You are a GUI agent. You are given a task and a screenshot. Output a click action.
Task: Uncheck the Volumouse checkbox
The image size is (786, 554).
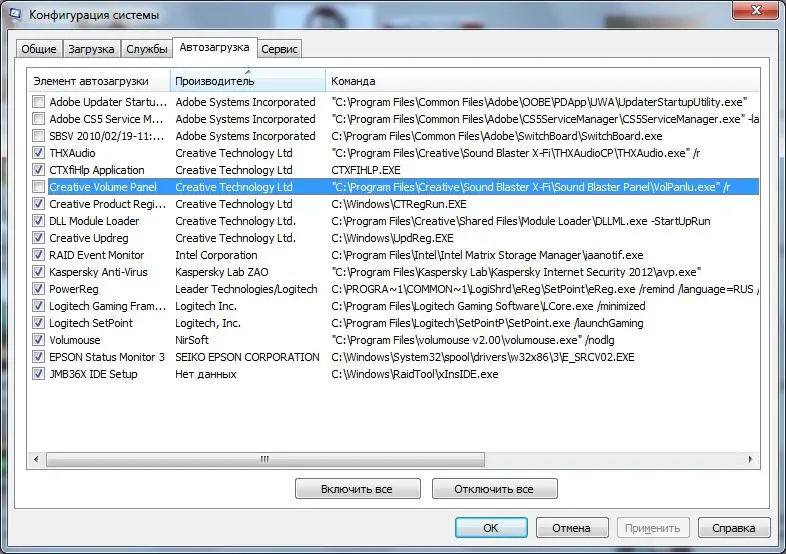39,340
